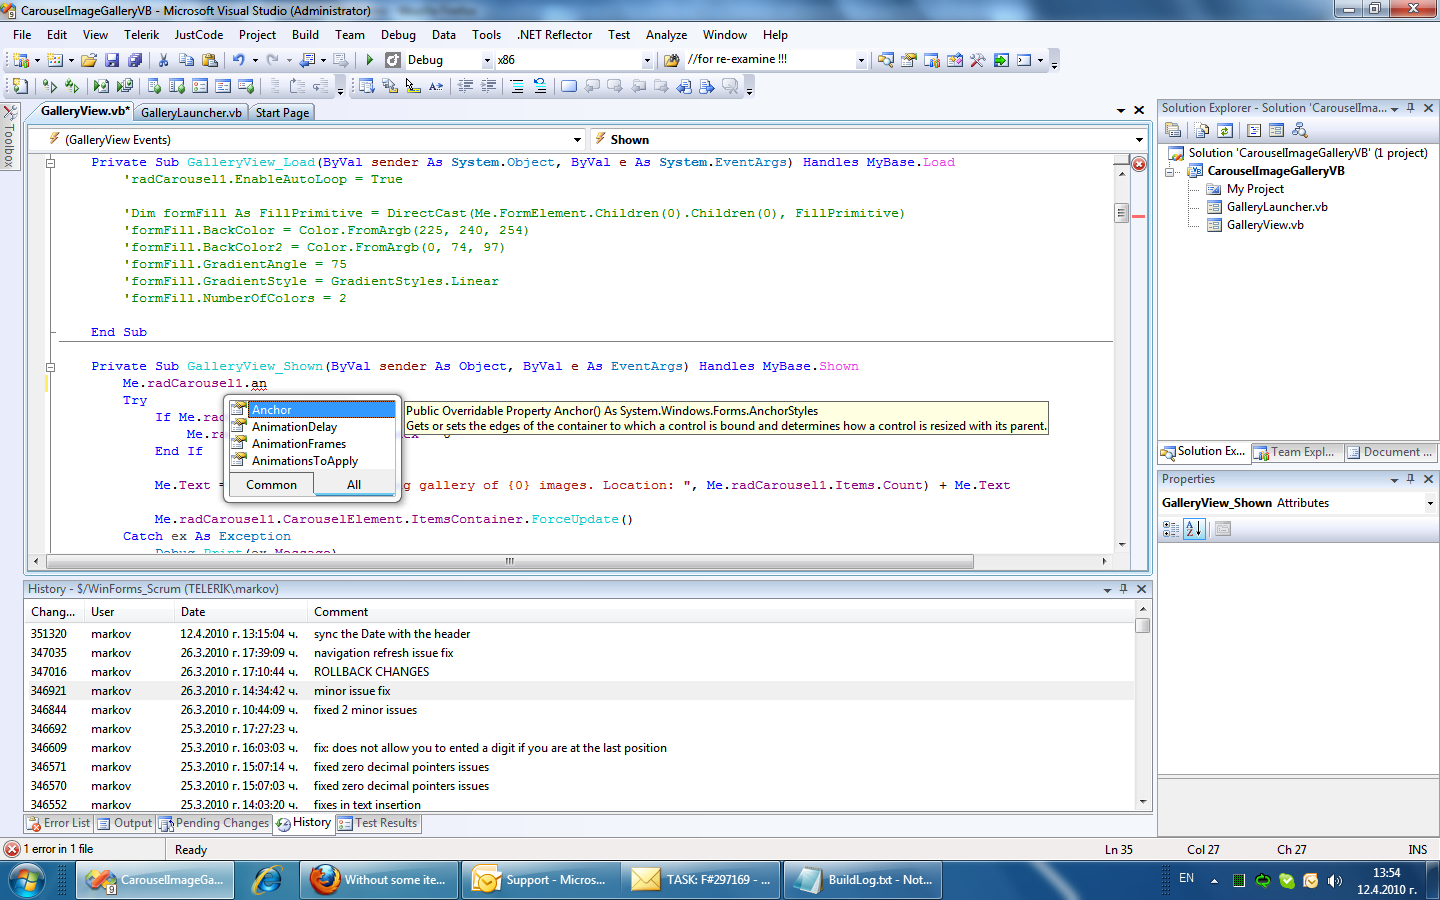Sort properties alphabetically in the Properties panel

1194,529
